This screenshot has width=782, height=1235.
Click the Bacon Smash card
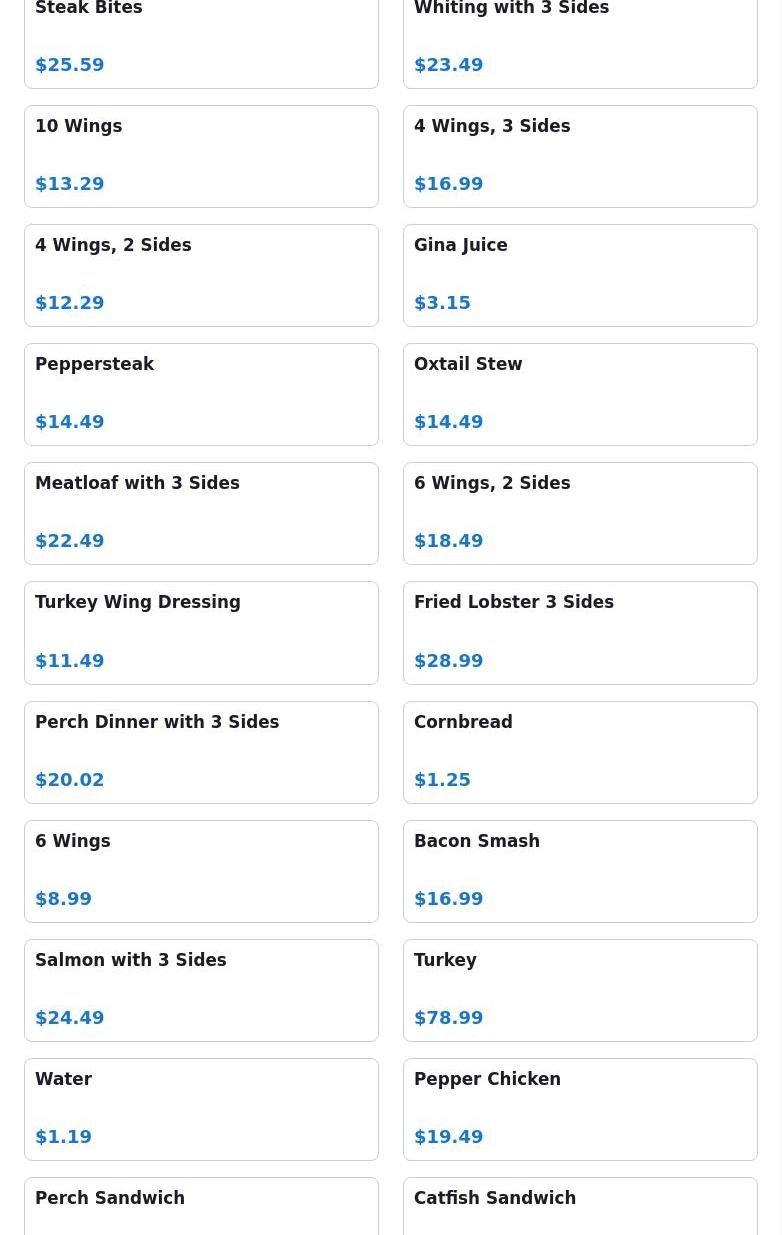pos(580,871)
